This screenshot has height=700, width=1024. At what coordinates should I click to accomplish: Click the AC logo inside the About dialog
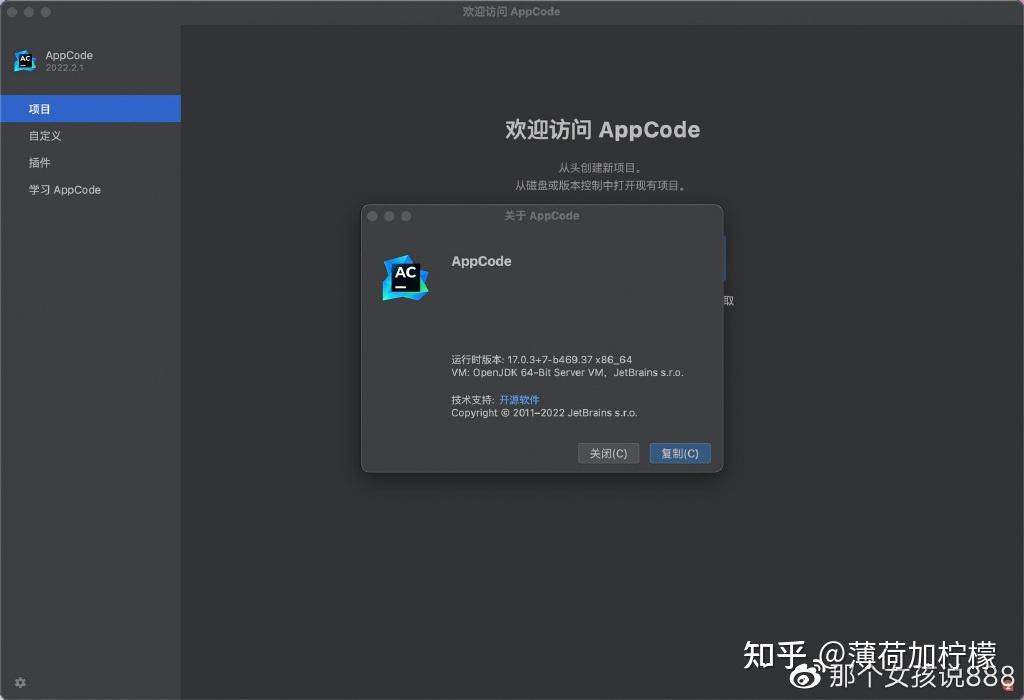coord(404,277)
